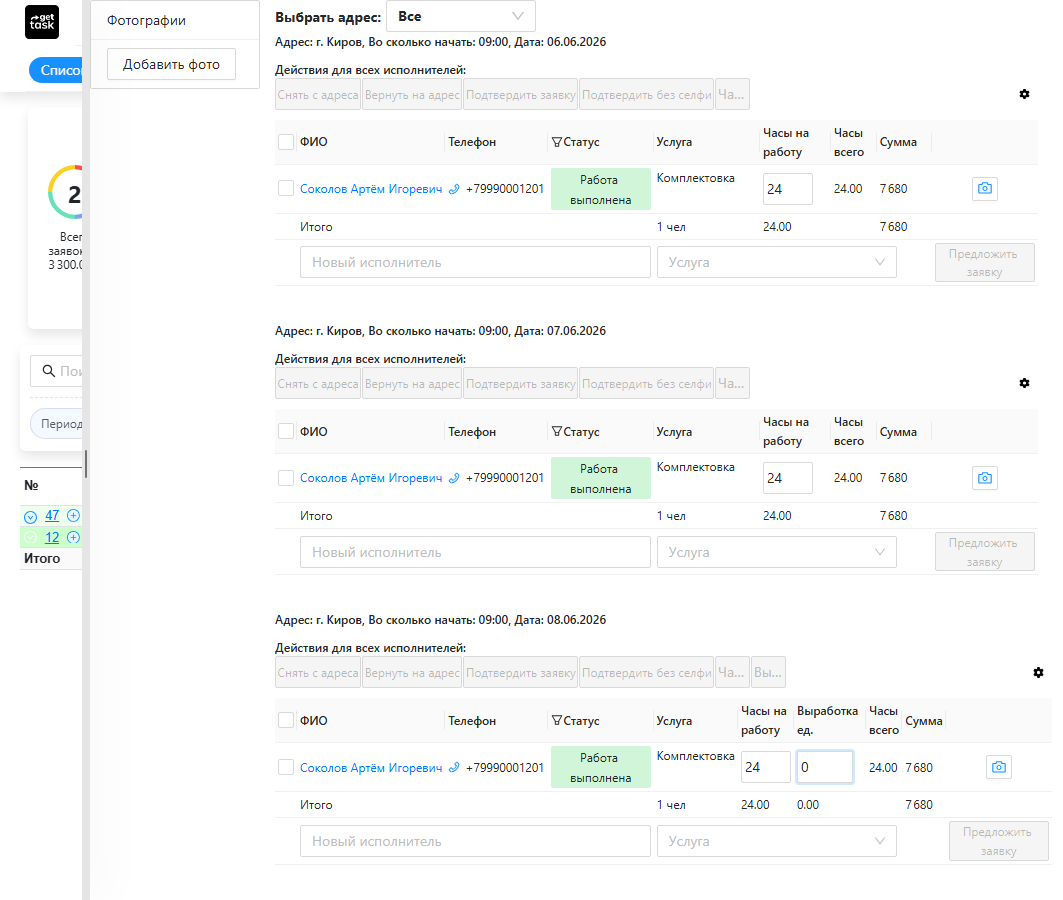The width and height of the screenshot is (1063, 900).
Task: Click plus icon next to request 47
Action: coord(73,516)
